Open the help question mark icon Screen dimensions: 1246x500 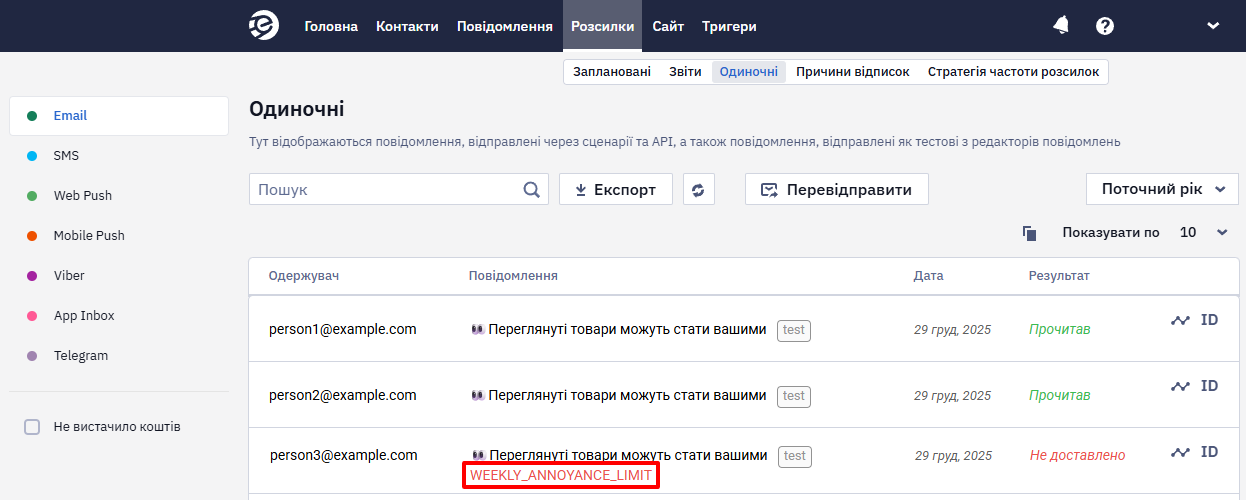click(x=1105, y=26)
